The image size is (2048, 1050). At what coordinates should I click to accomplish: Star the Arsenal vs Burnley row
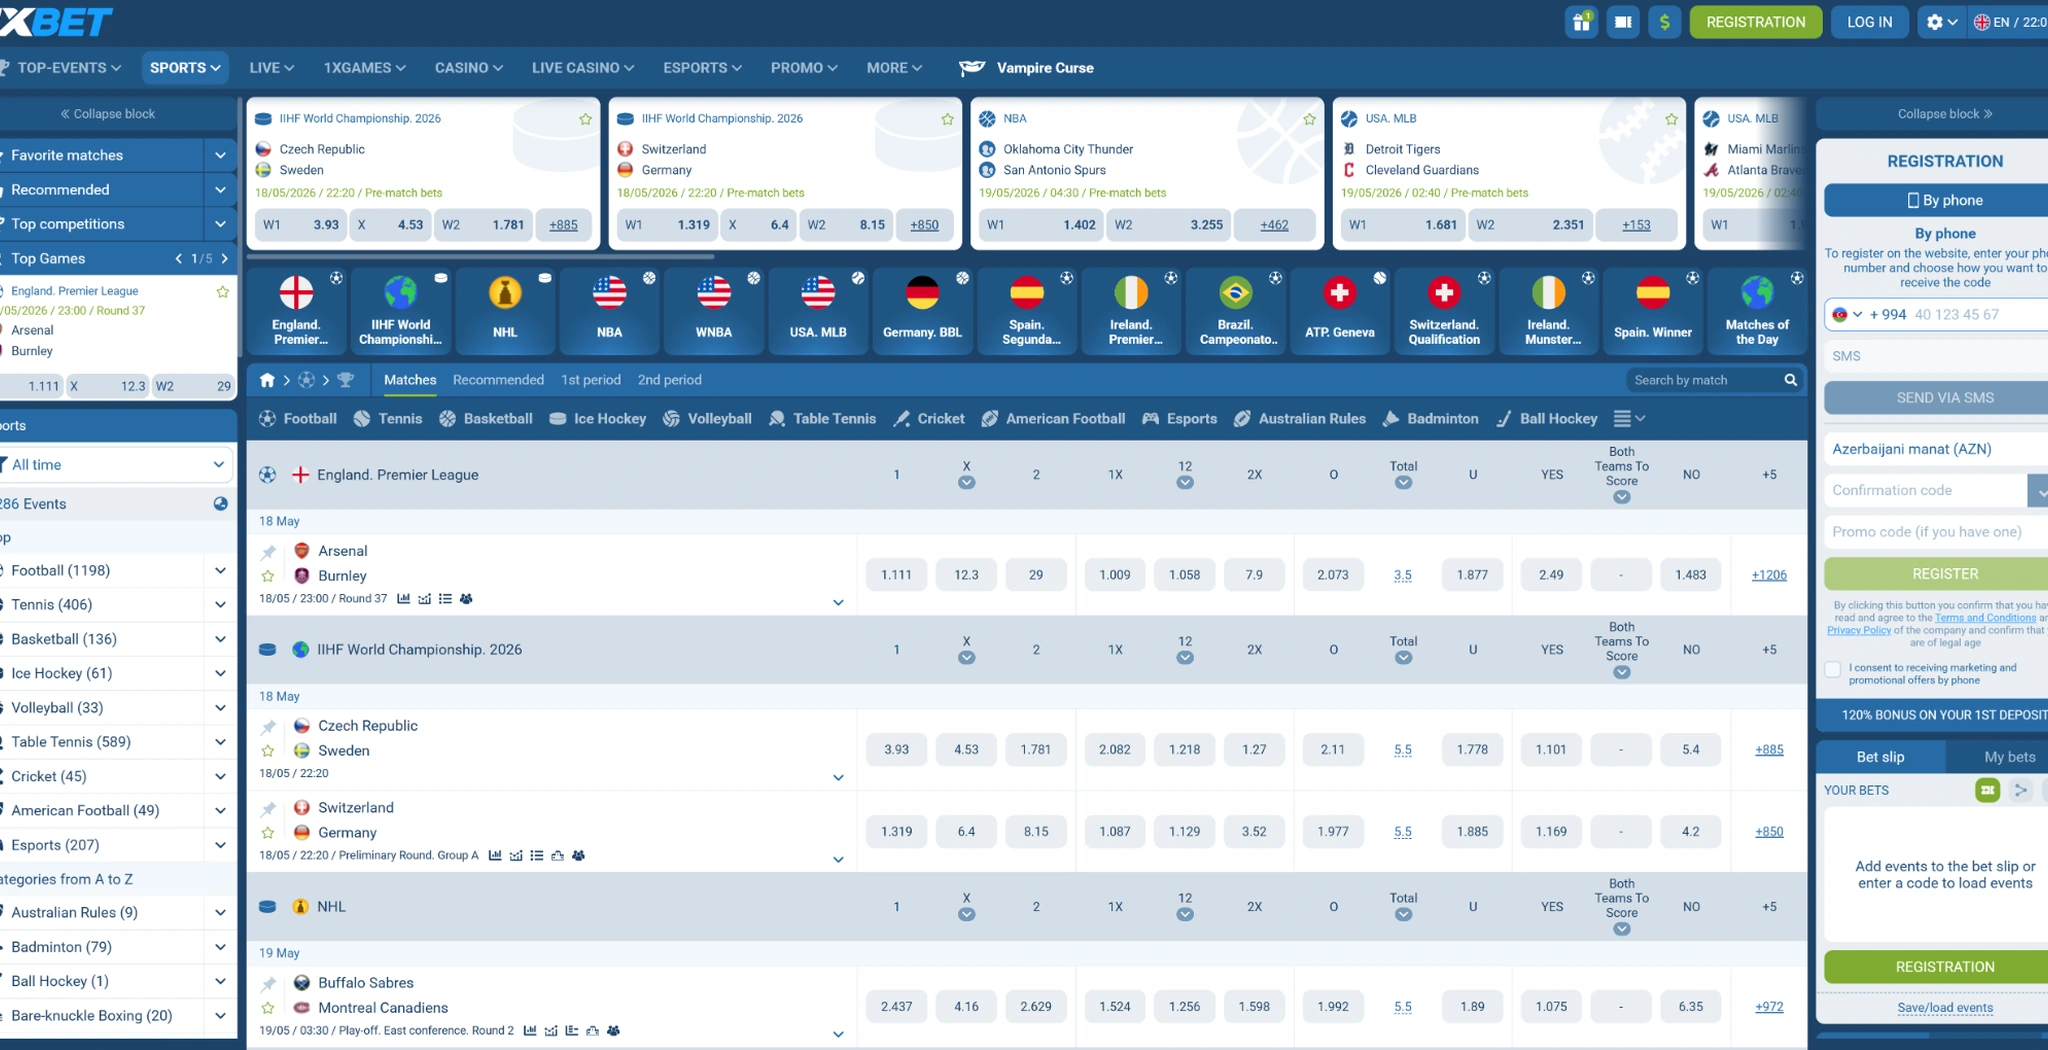pyautogui.click(x=268, y=576)
